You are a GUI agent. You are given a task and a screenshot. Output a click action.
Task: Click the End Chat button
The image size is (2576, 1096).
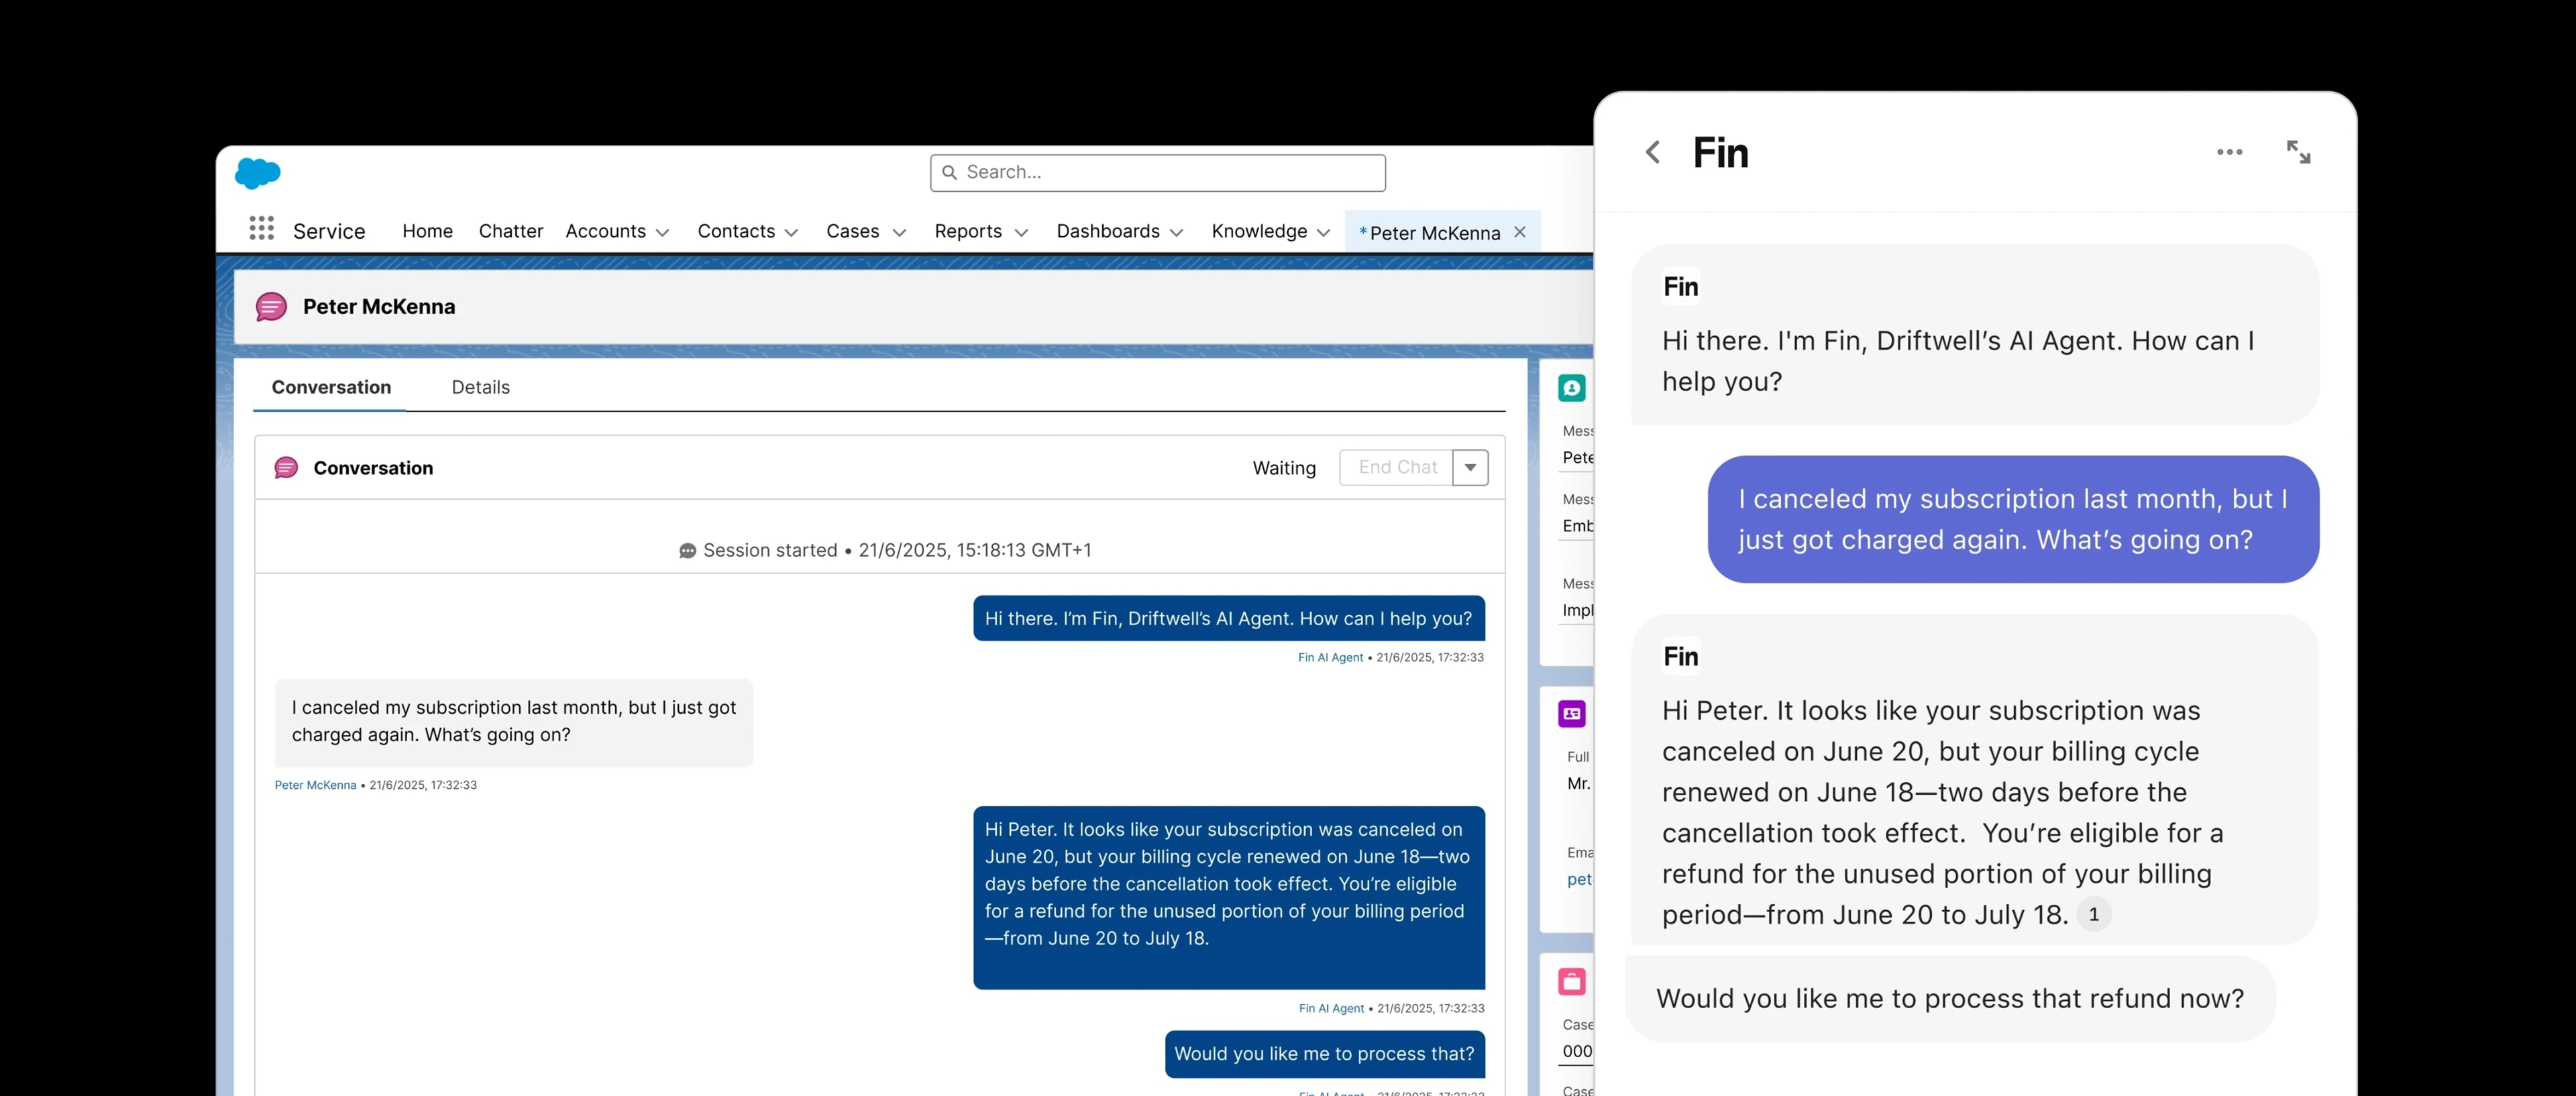click(x=1397, y=468)
